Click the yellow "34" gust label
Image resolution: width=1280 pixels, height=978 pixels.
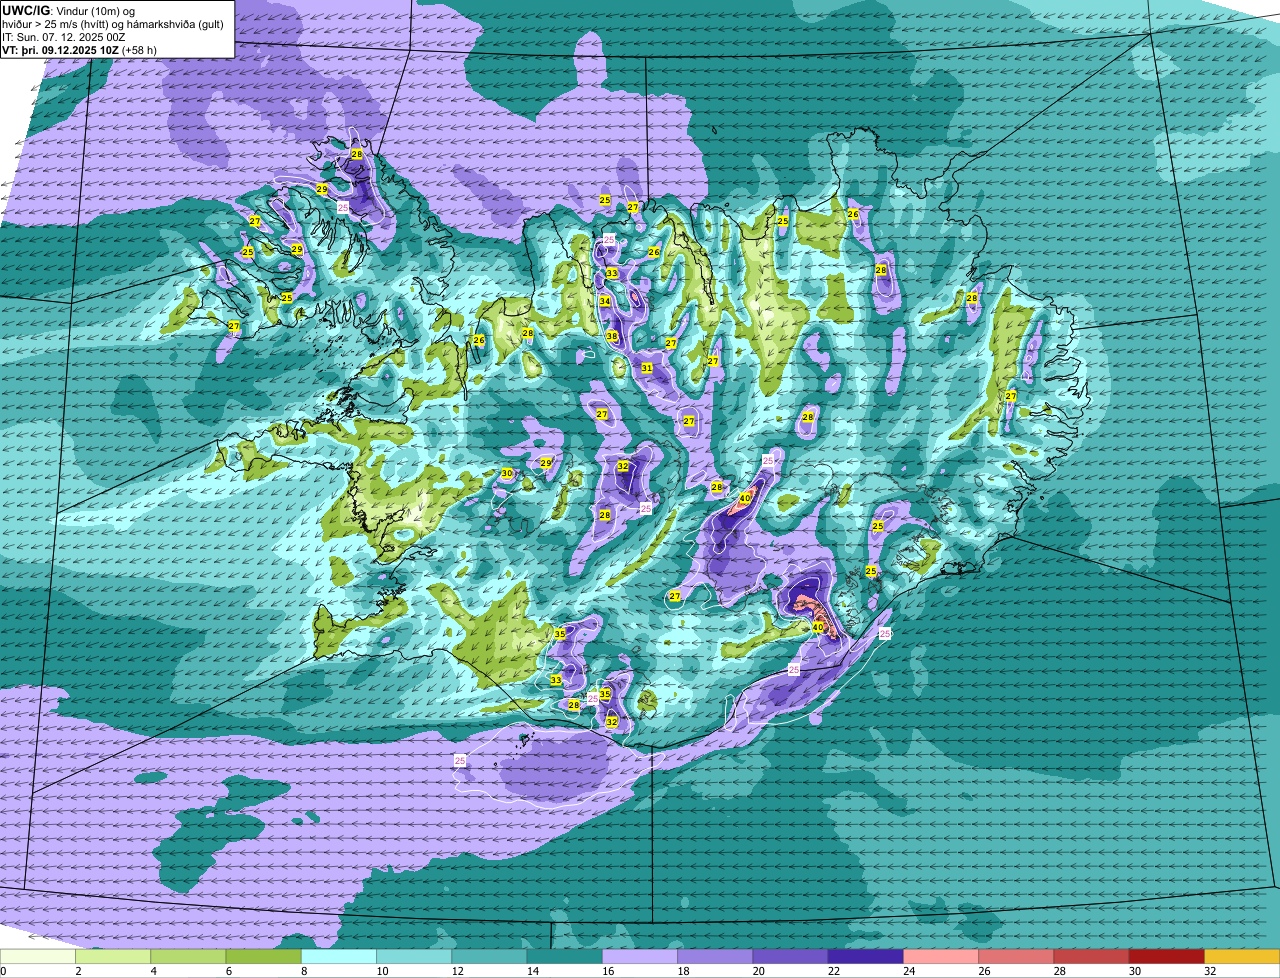(x=605, y=301)
